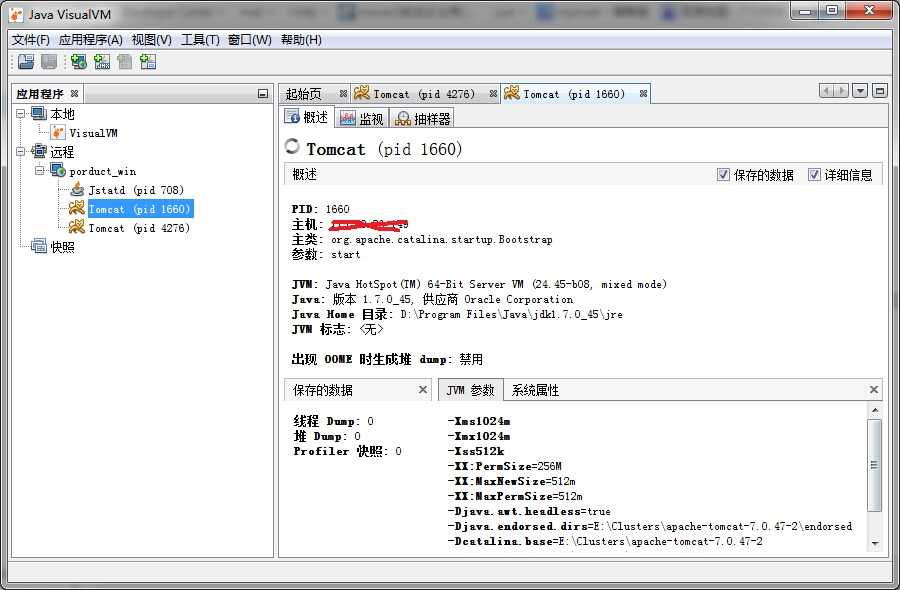This screenshot has width=900, height=590.
Task: Switch to the 起始页 tab
Action: 304,94
